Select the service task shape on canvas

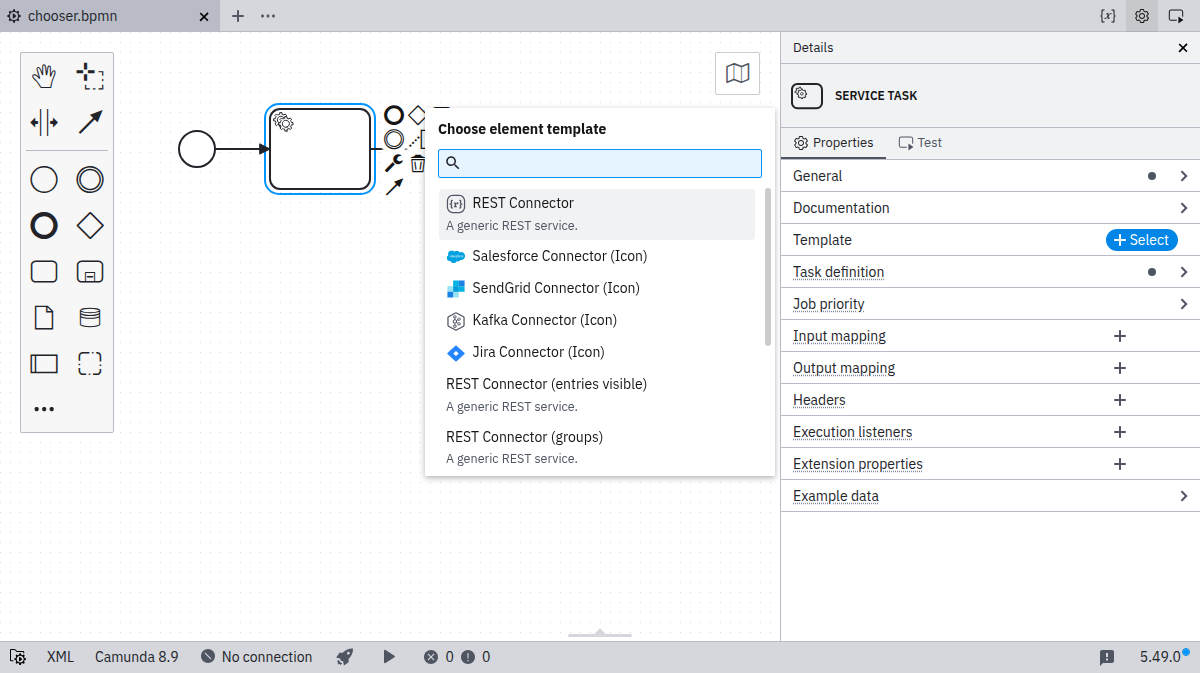point(320,149)
